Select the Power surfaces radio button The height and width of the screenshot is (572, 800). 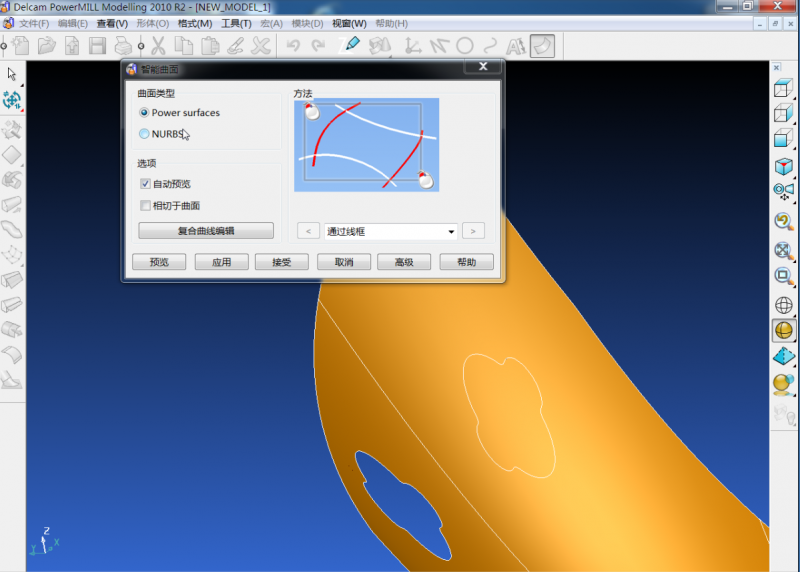[144, 113]
